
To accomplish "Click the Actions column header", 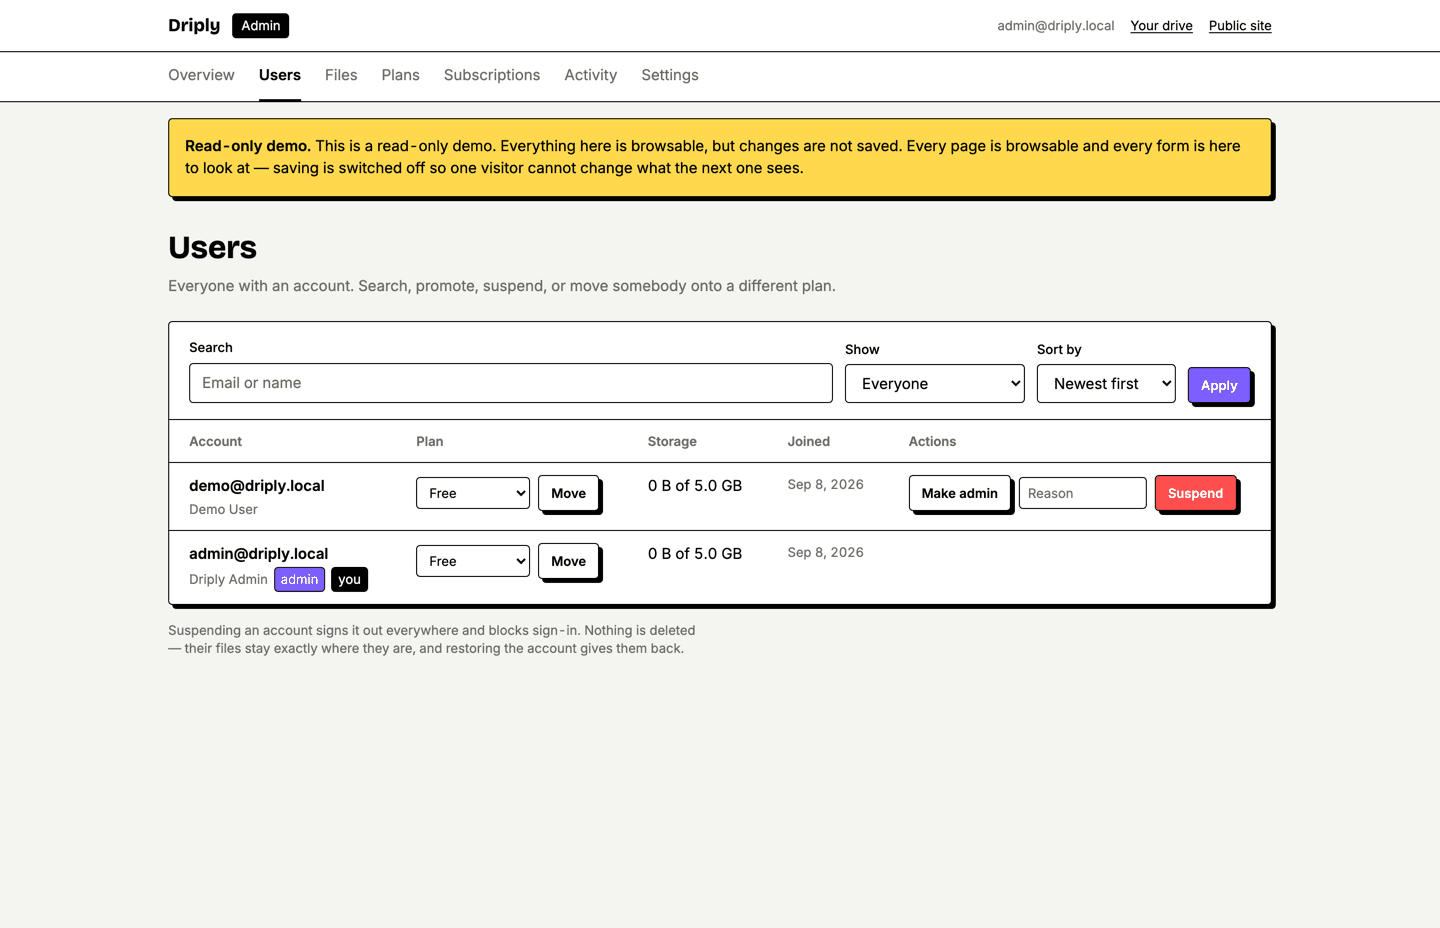I will tap(932, 441).
